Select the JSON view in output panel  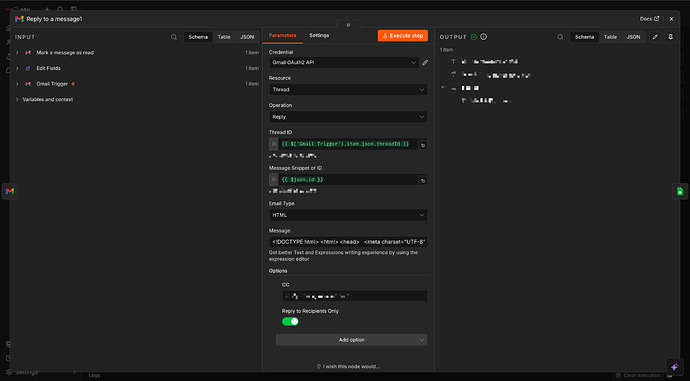click(x=633, y=37)
